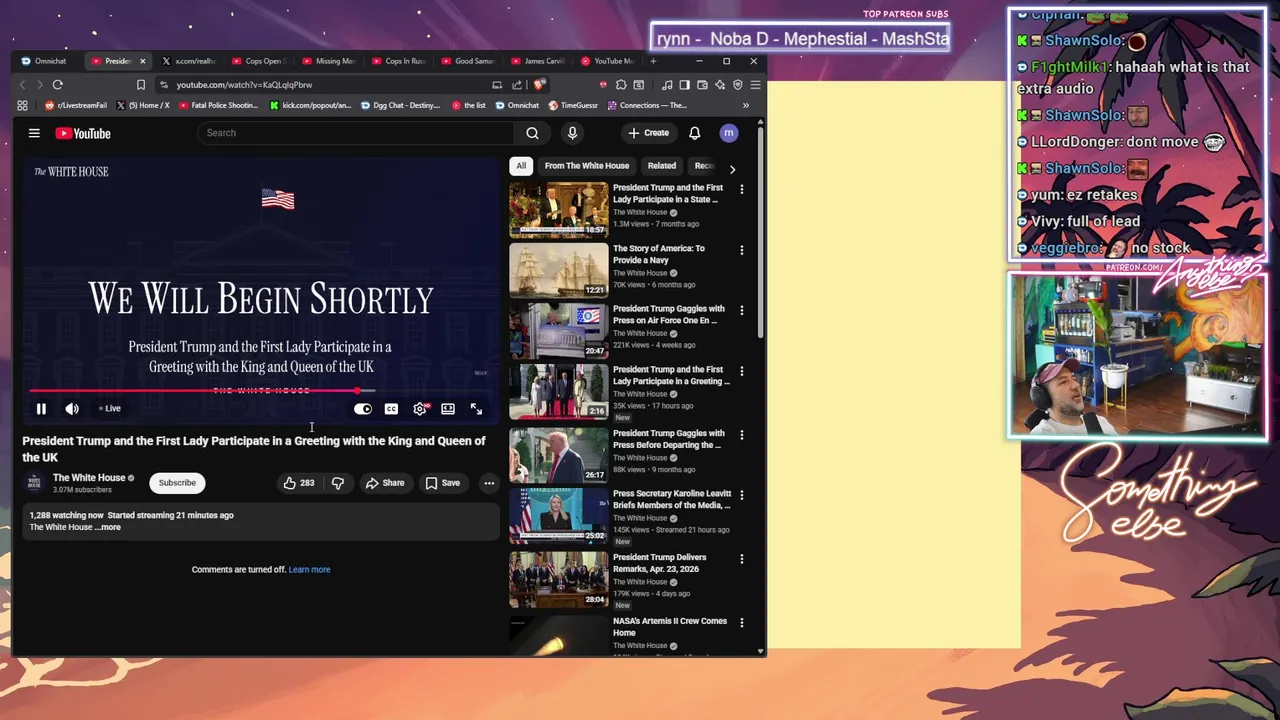Open a new browser tab
This screenshot has height=720, width=1280.
point(653,61)
